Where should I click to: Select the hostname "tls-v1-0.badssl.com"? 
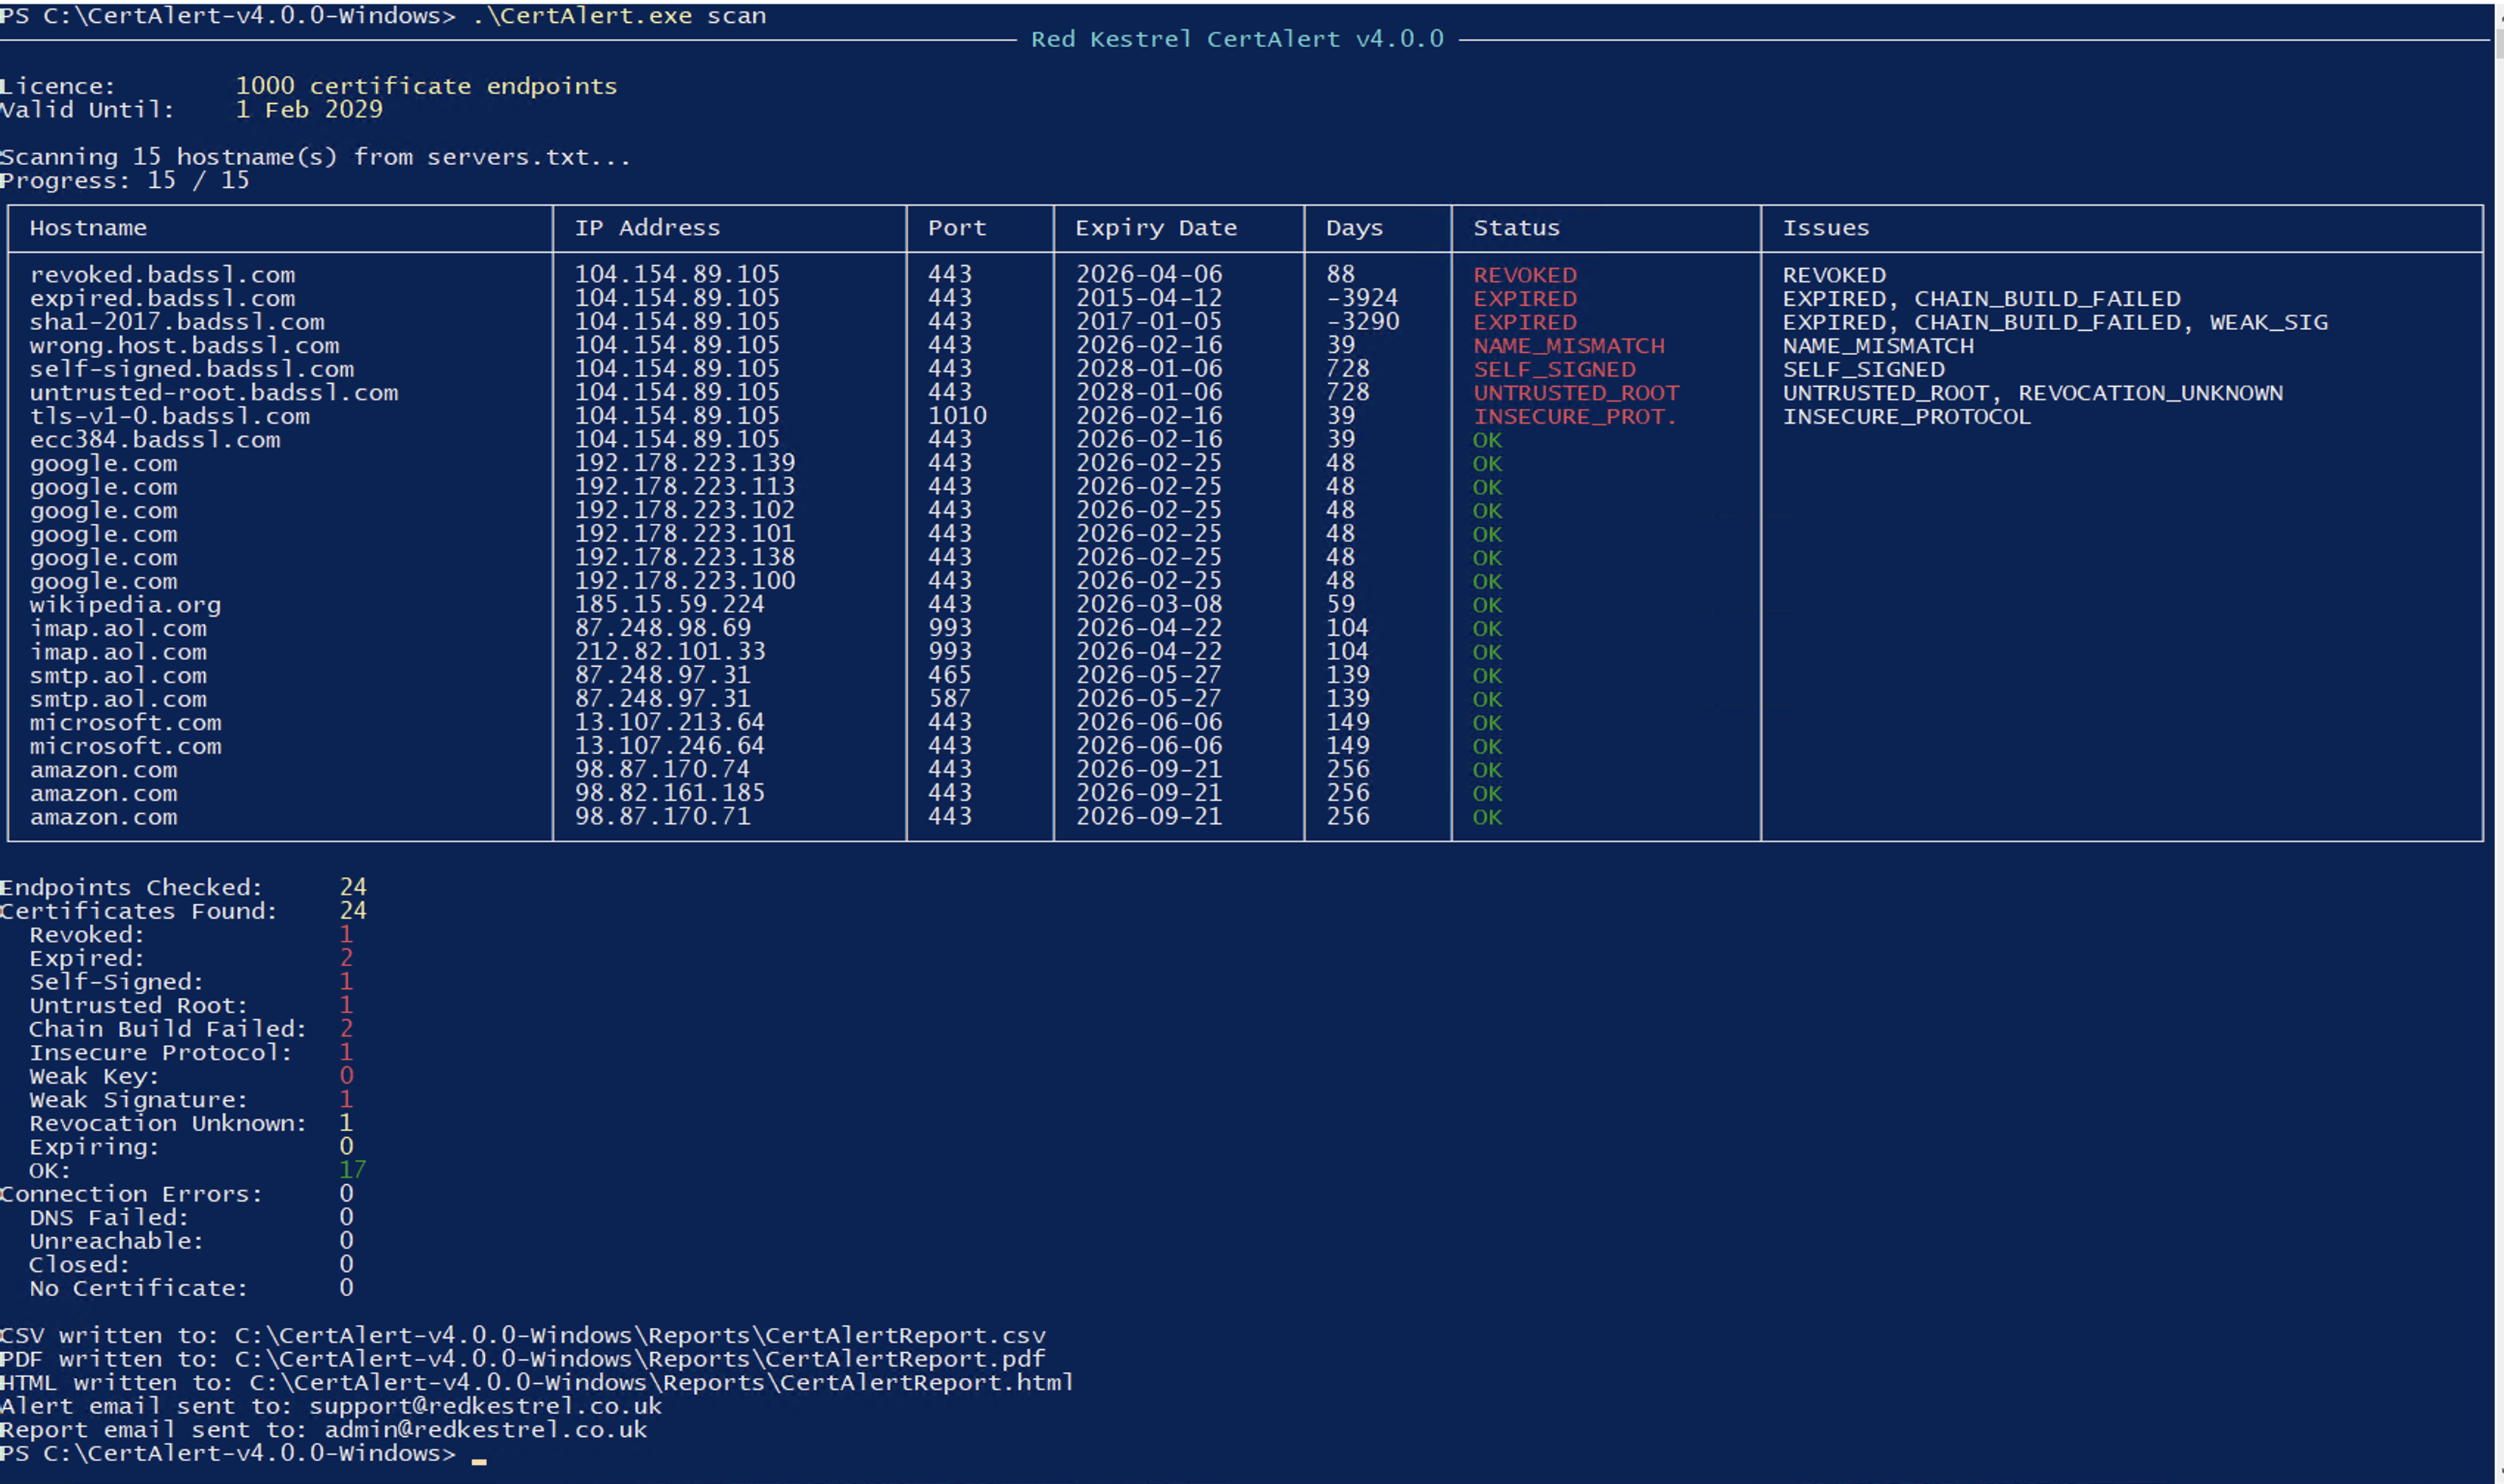170,416
